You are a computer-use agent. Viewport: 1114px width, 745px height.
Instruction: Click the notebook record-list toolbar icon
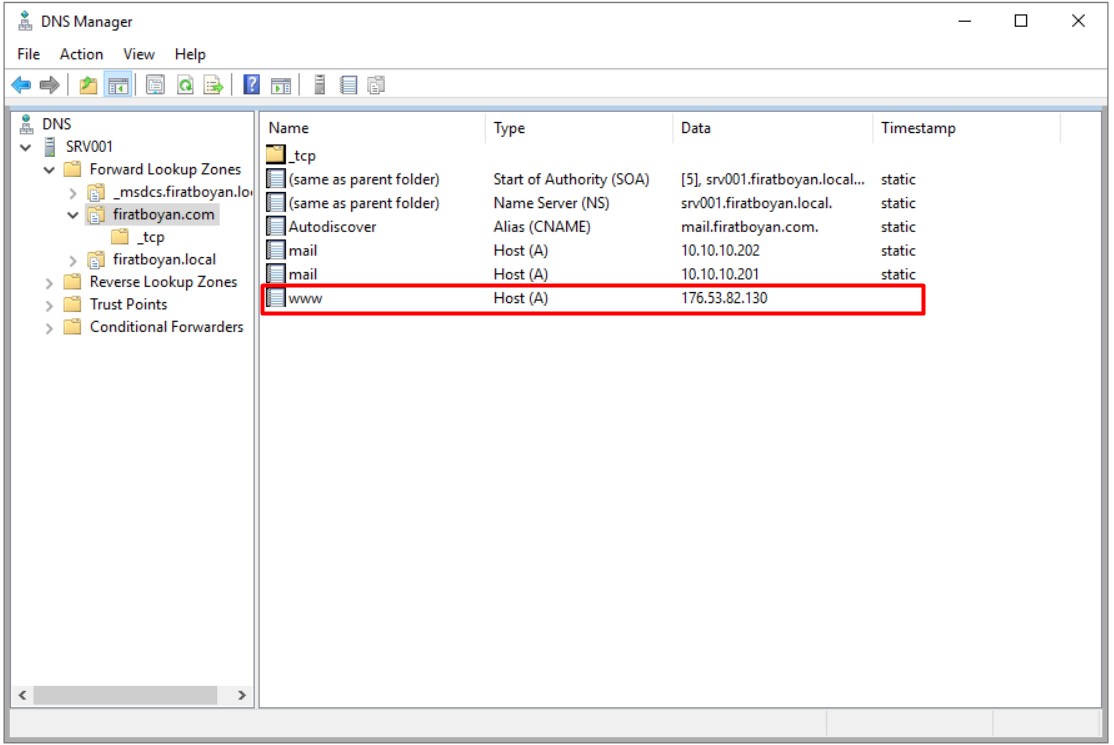click(348, 85)
